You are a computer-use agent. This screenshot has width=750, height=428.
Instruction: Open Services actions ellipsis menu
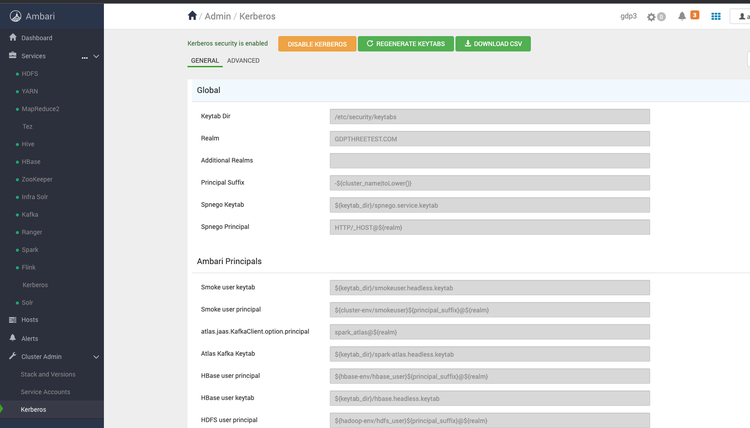coord(85,57)
